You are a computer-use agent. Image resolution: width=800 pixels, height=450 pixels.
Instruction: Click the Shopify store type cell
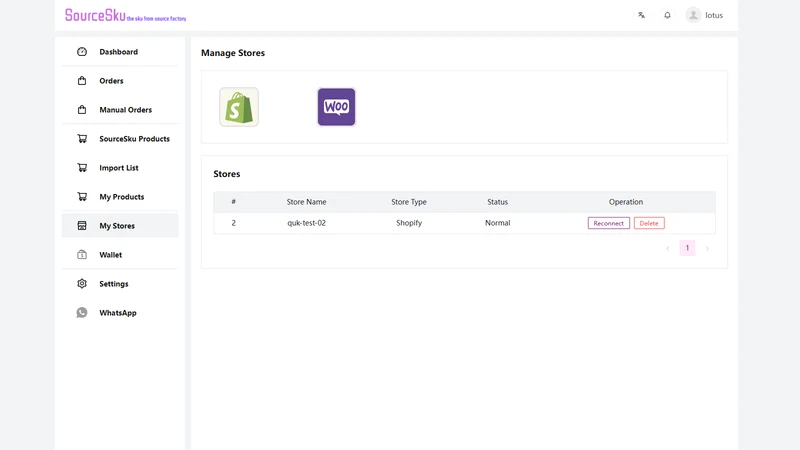tap(409, 223)
